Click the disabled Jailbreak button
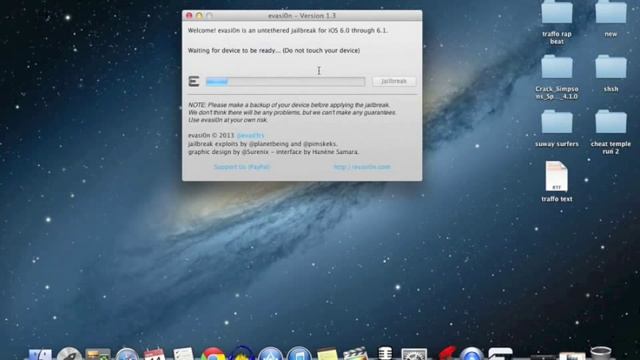Screen dimensions: 640x360 pyautogui.click(x=394, y=81)
